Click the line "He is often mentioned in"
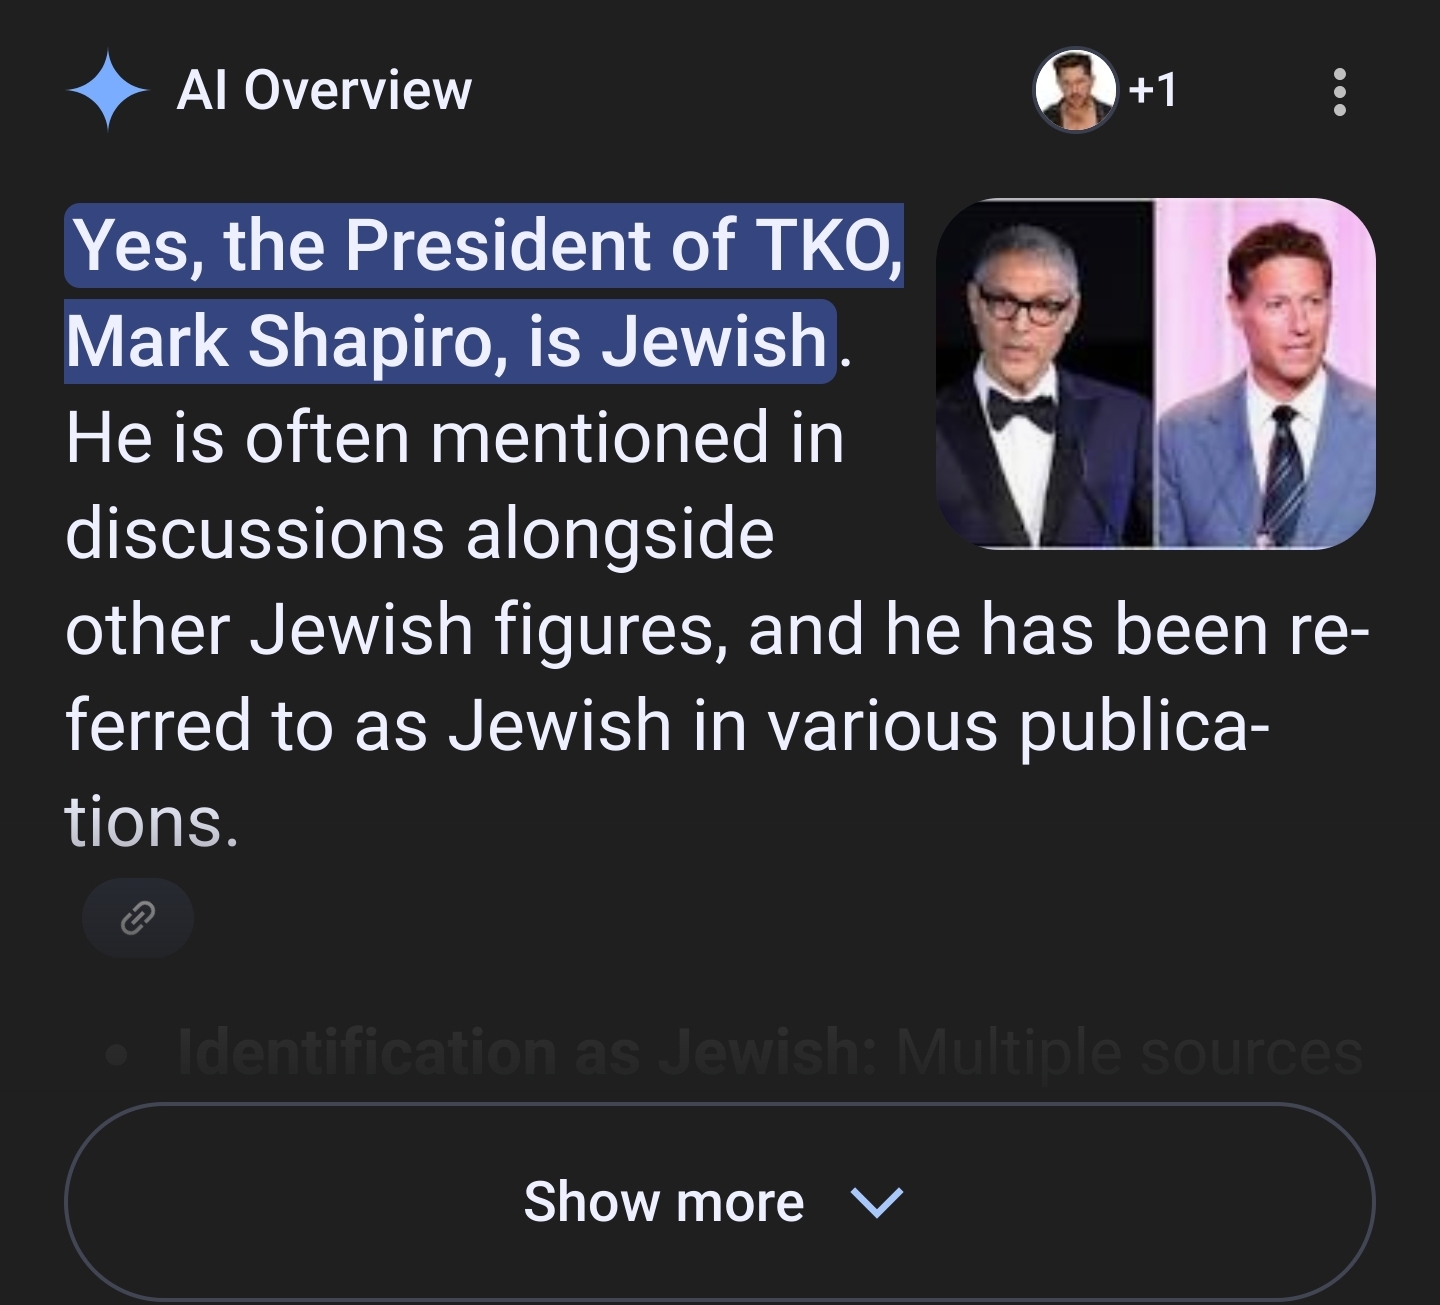Screen dimensions: 1440x1305 (455, 438)
